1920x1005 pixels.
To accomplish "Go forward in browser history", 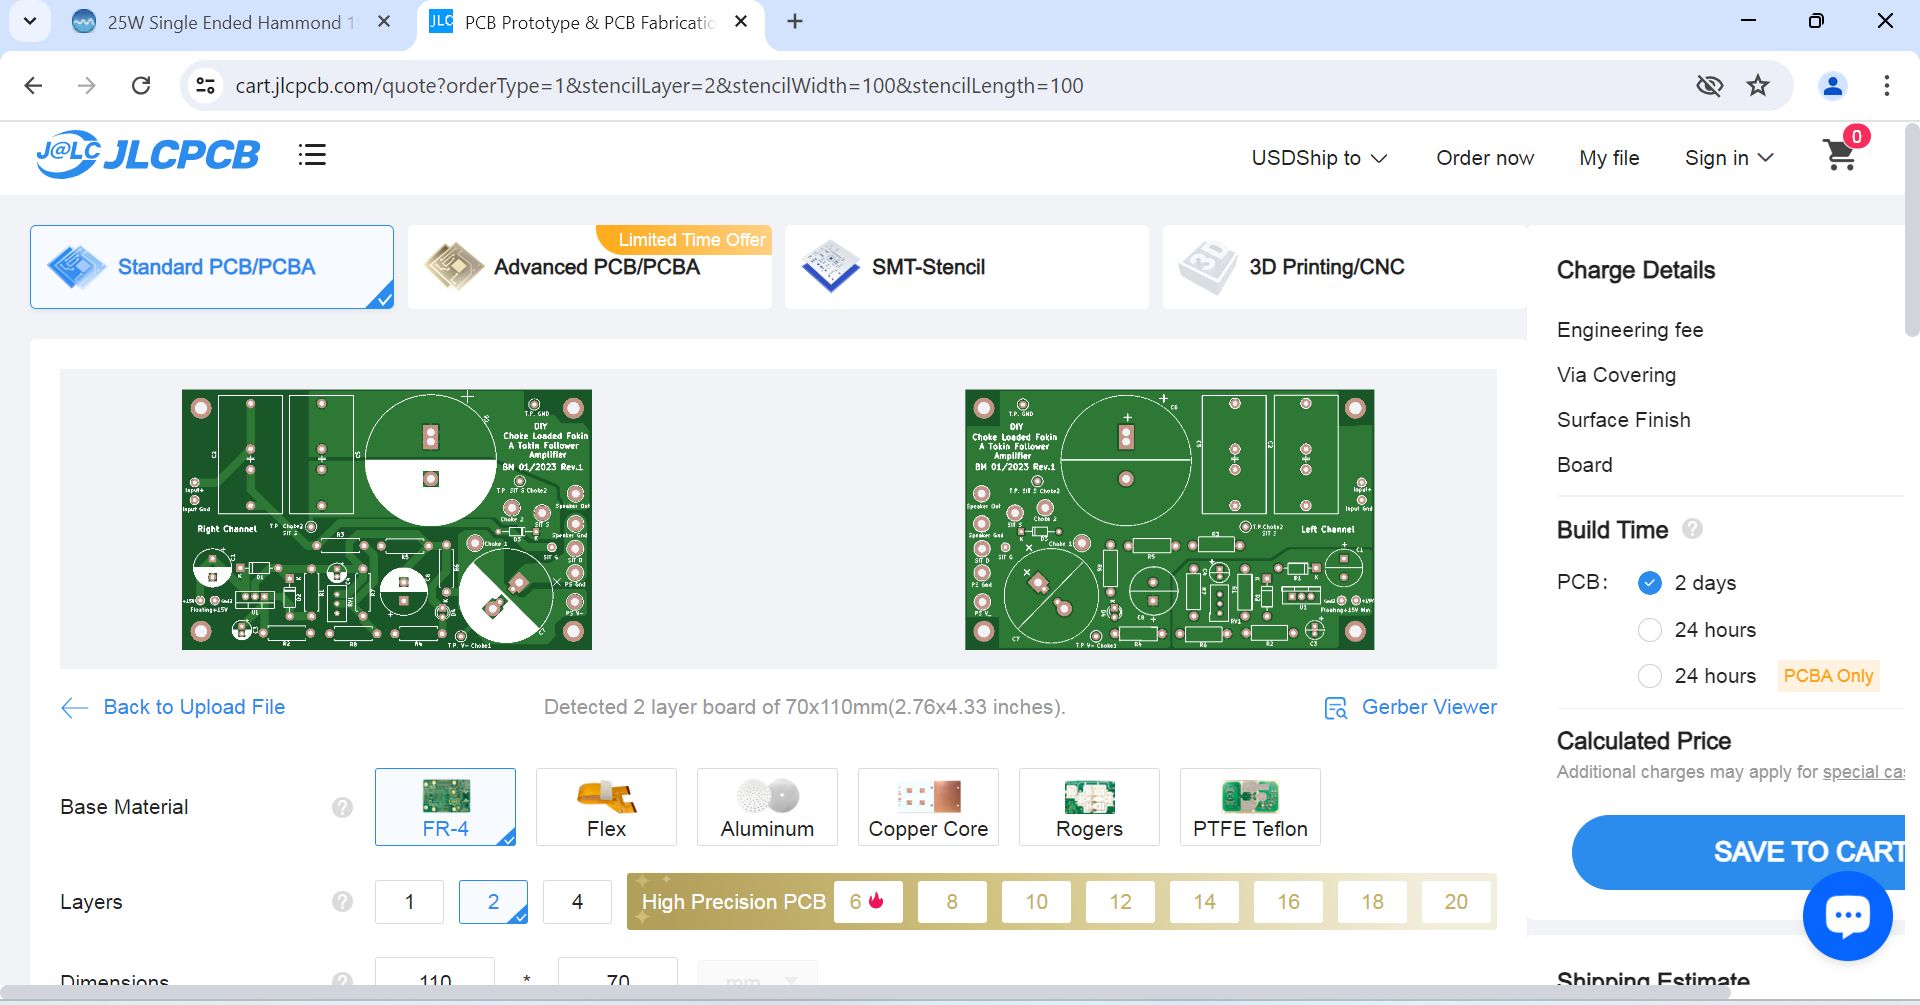I will tap(87, 86).
